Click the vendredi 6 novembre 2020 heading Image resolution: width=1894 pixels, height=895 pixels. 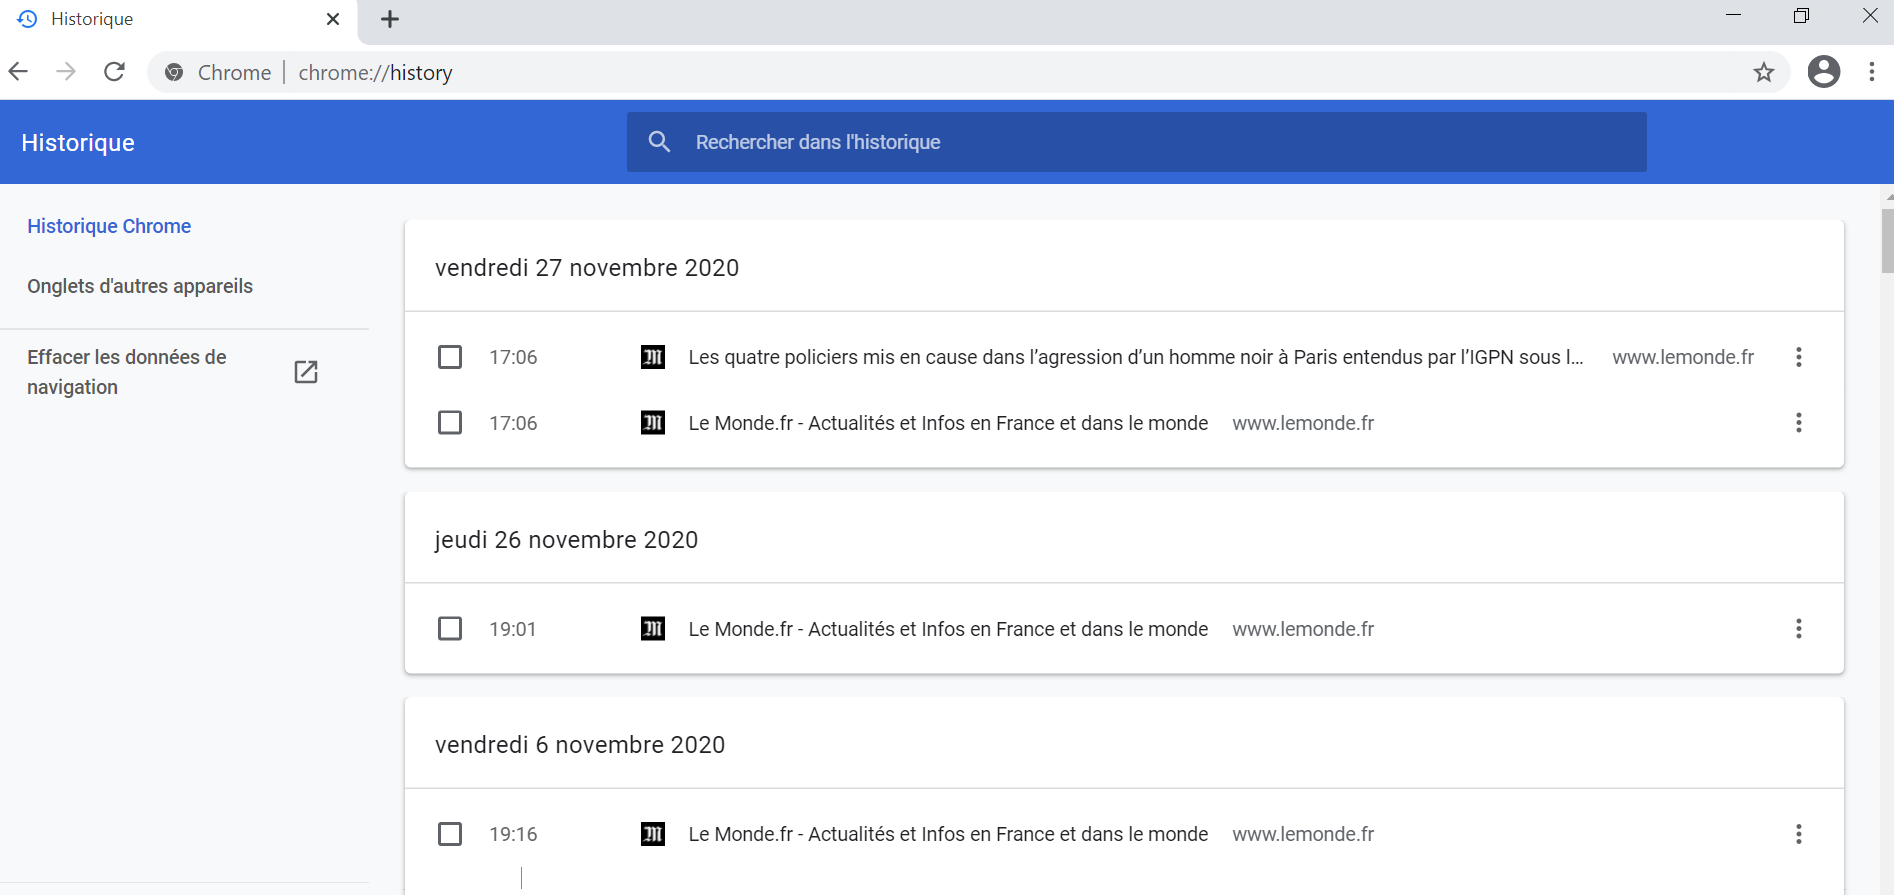coord(580,745)
